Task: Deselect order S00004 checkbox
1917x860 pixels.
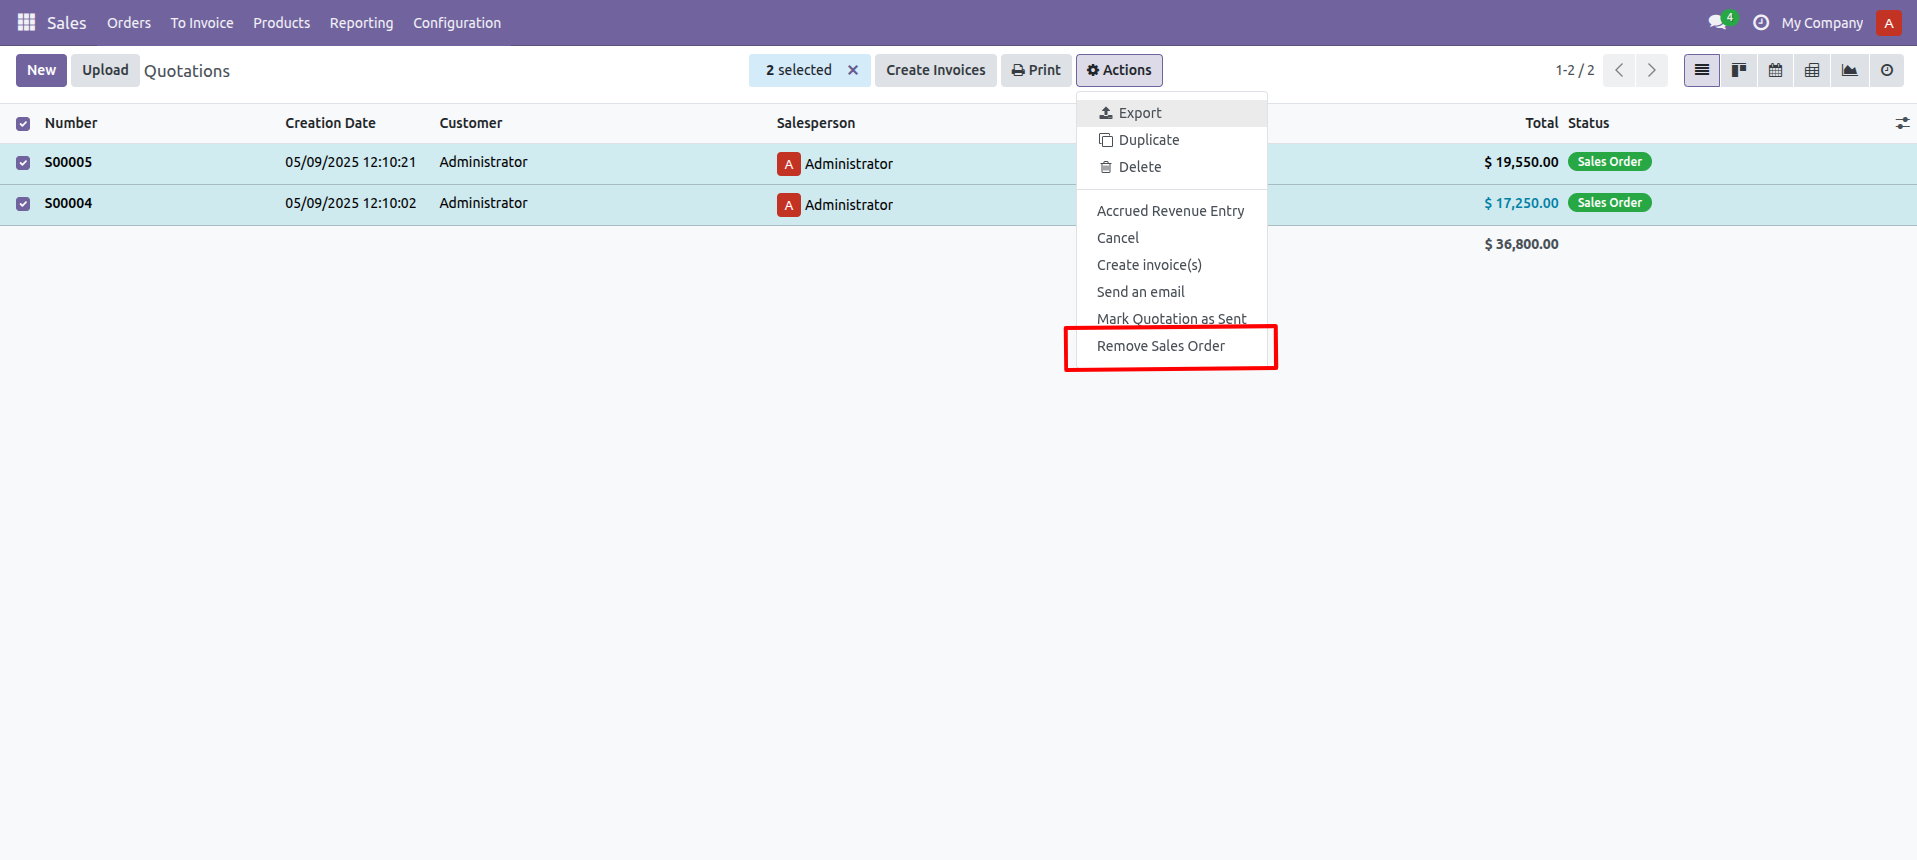Action: point(23,204)
